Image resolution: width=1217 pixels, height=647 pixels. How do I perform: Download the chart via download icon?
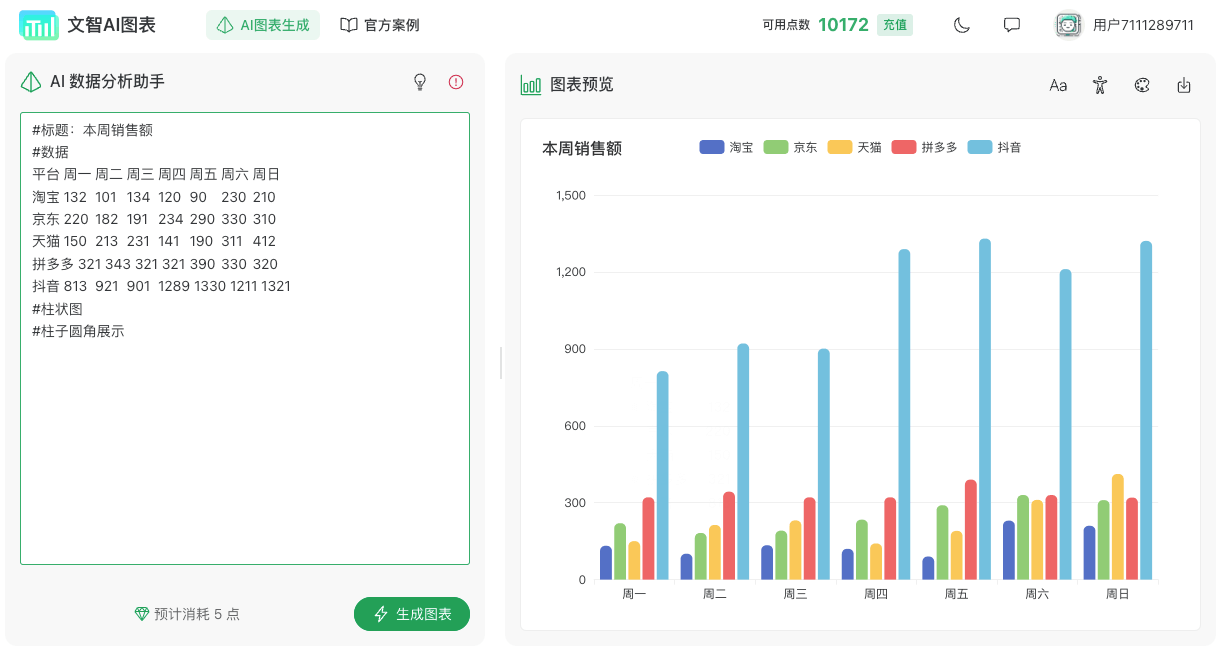point(1184,85)
